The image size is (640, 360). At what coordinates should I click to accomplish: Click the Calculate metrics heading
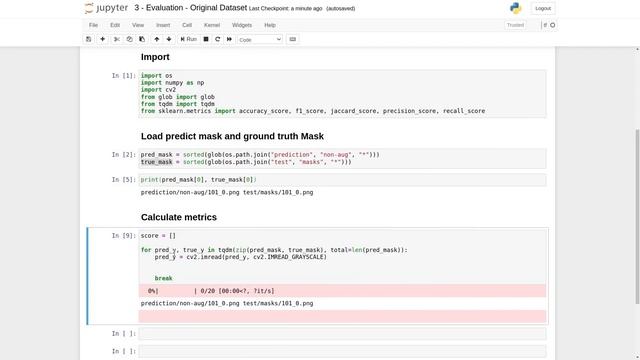[x=179, y=217]
